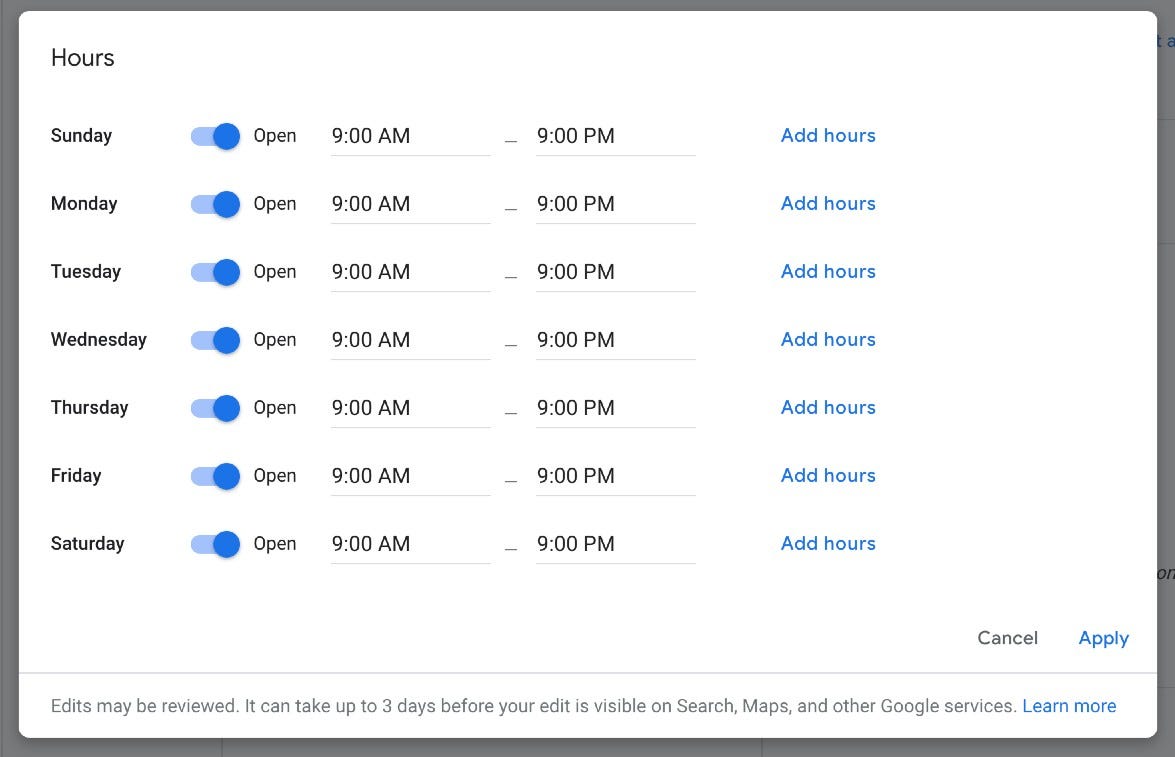Screen dimensions: 1175x757
Task: Open Saturday opening time selector
Action: pyautogui.click(x=410, y=544)
